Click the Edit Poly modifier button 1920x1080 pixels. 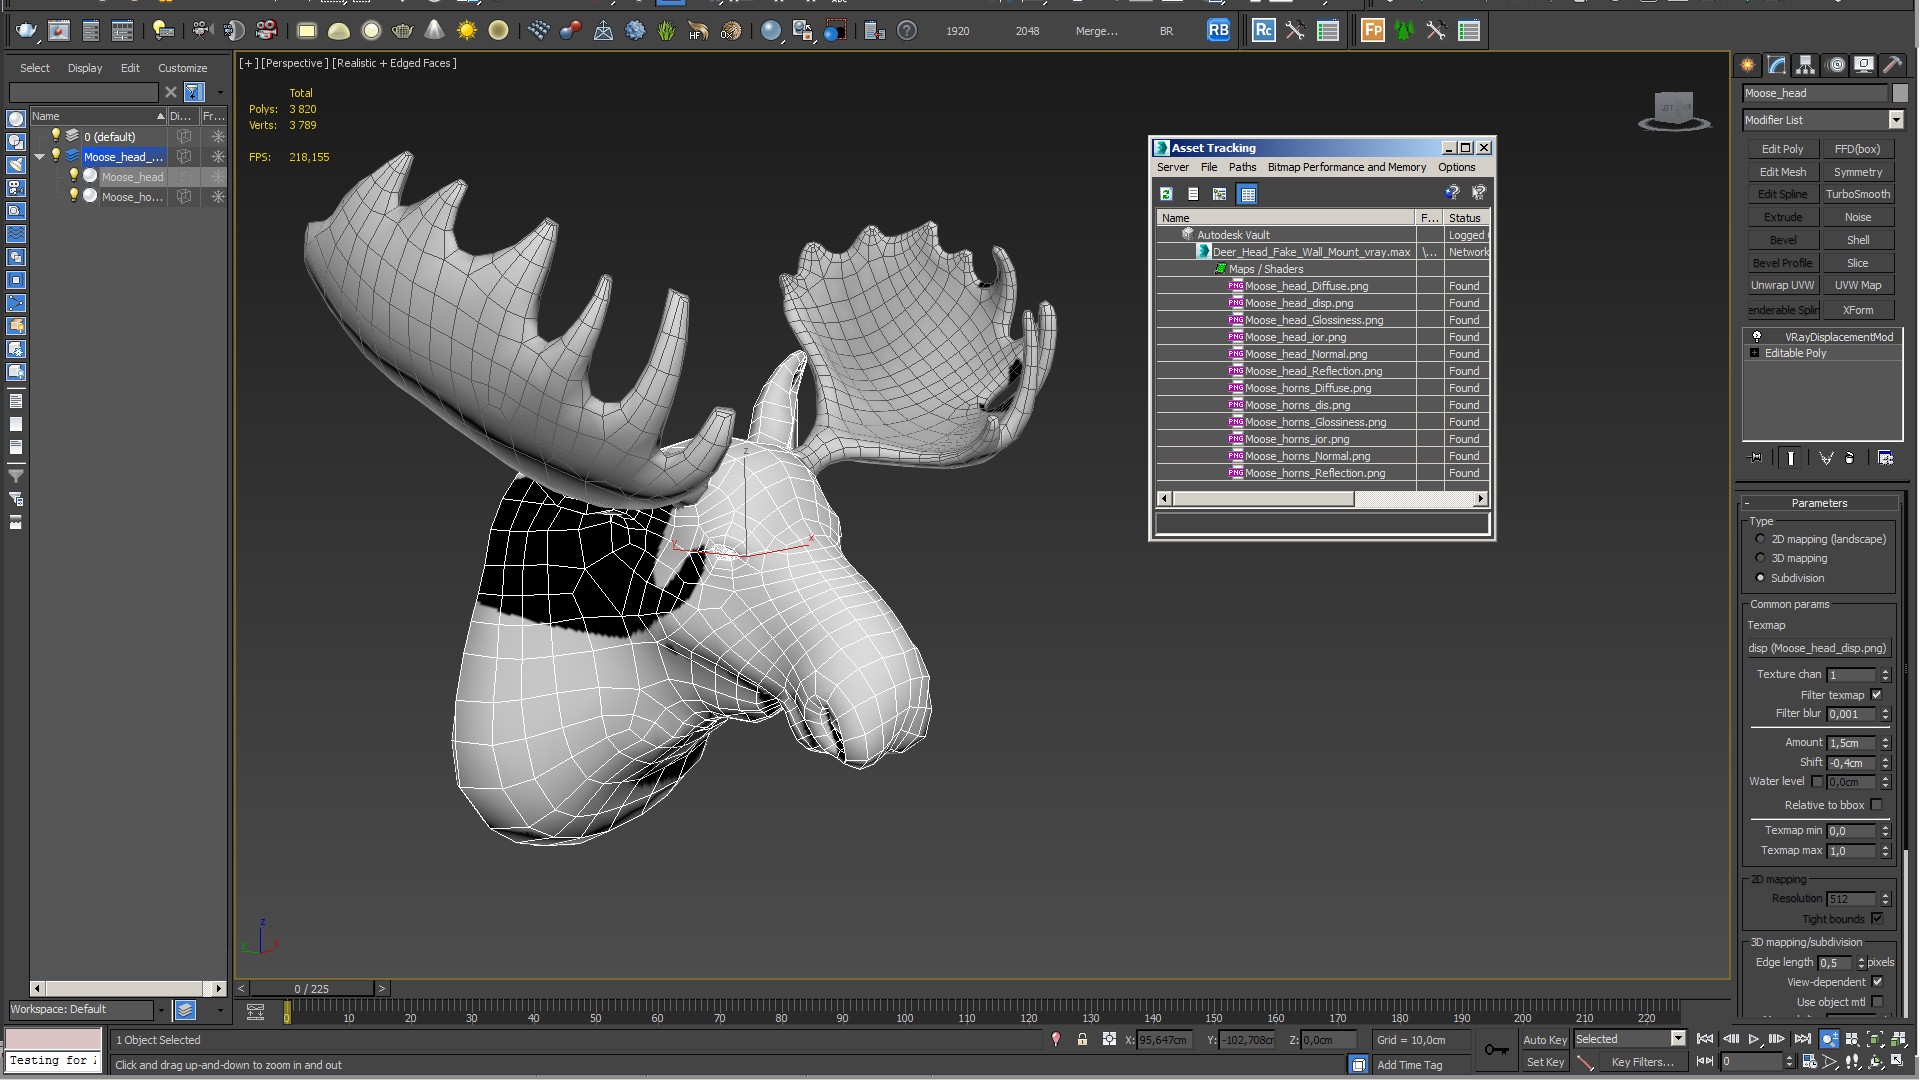[1783, 149]
